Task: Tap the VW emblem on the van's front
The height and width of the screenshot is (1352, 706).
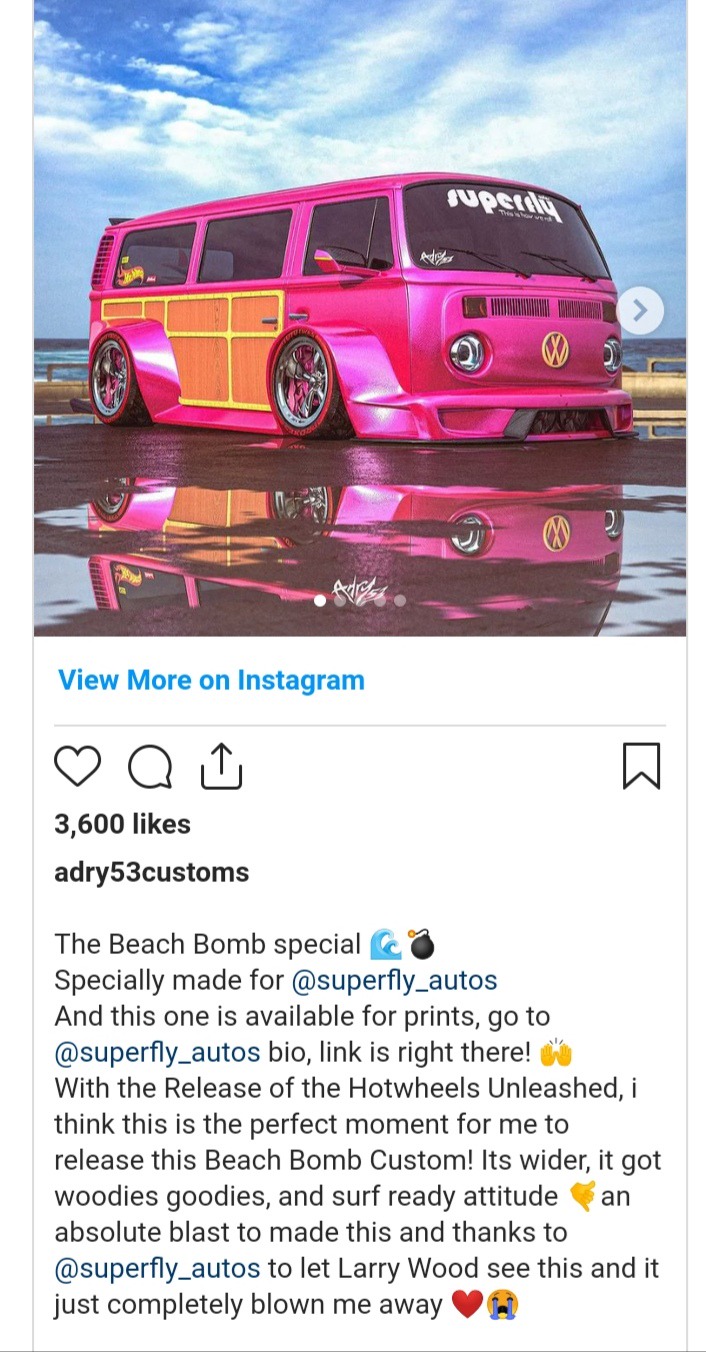Action: point(555,348)
